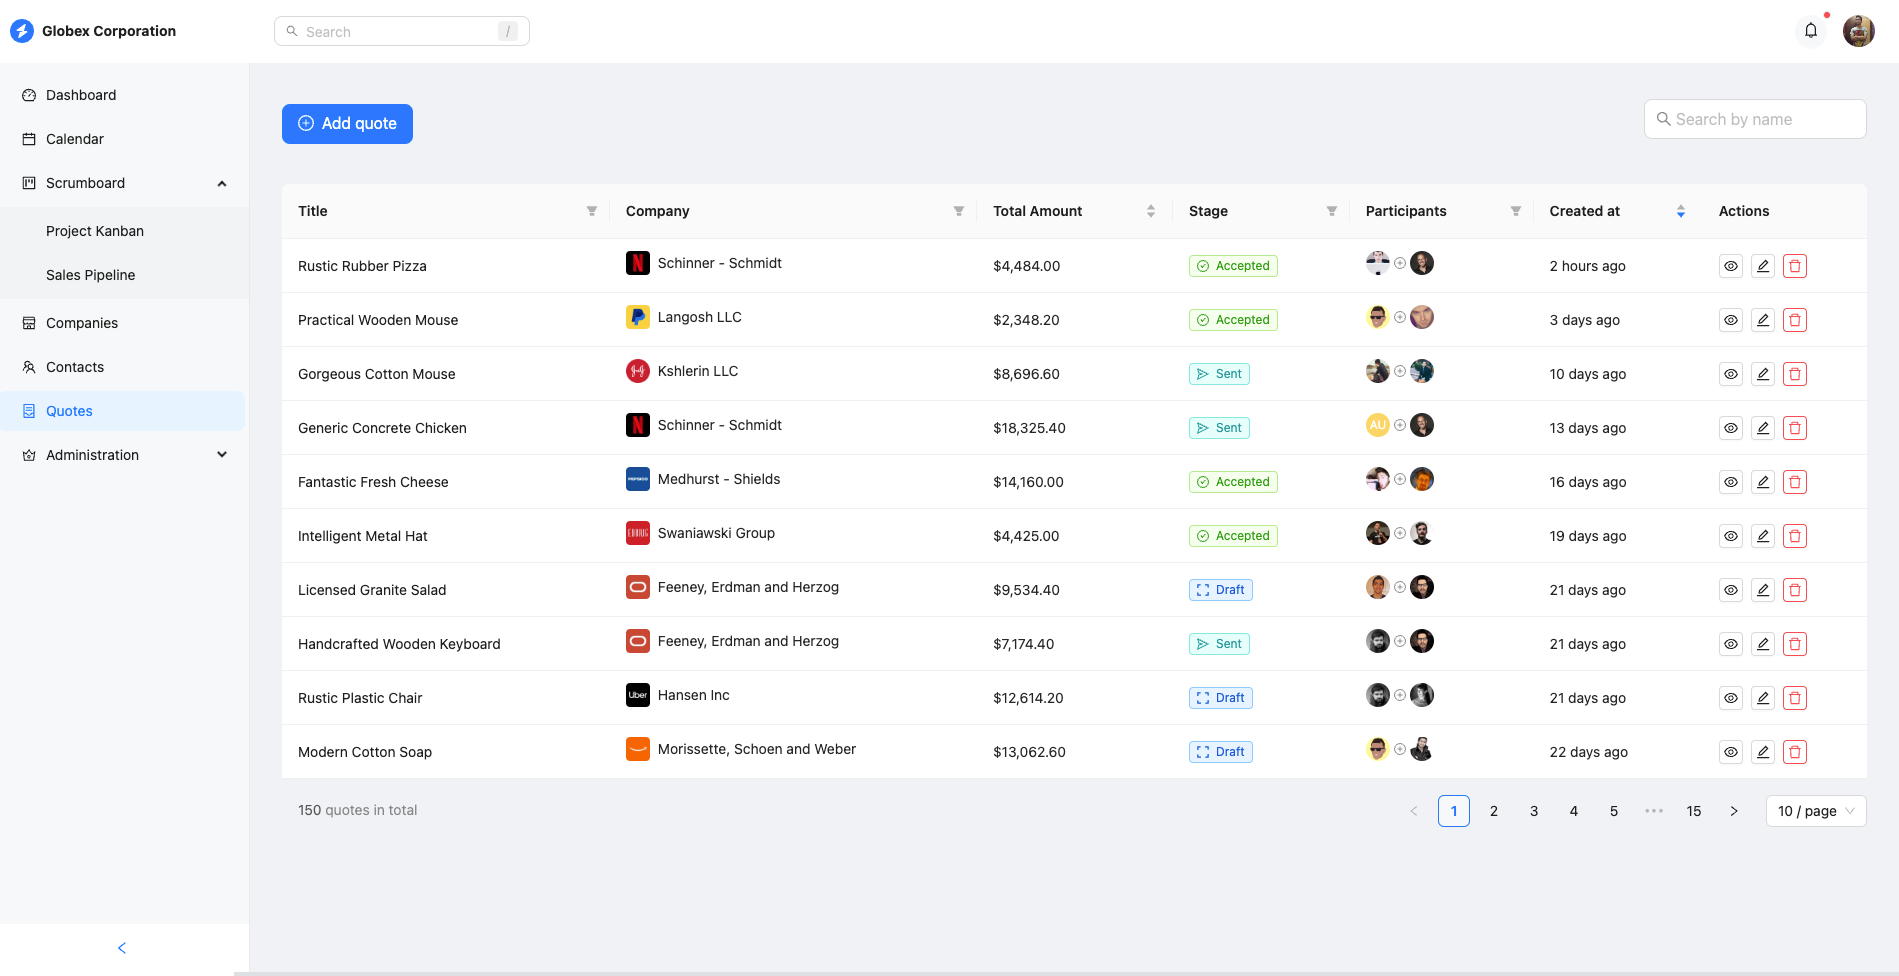Go to page 3
Viewport: 1899px width, 976px height.
pos(1534,811)
